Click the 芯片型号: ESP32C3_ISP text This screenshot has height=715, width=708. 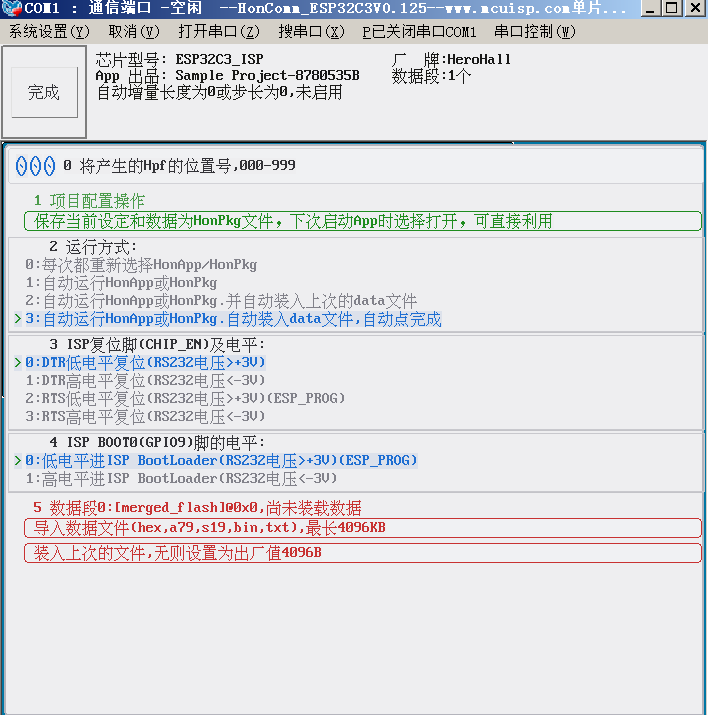coord(179,59)
